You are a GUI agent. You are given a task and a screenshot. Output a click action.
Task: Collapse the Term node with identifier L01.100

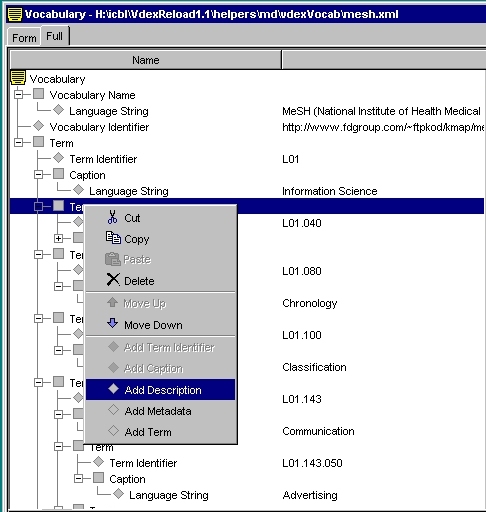[38, 318]
